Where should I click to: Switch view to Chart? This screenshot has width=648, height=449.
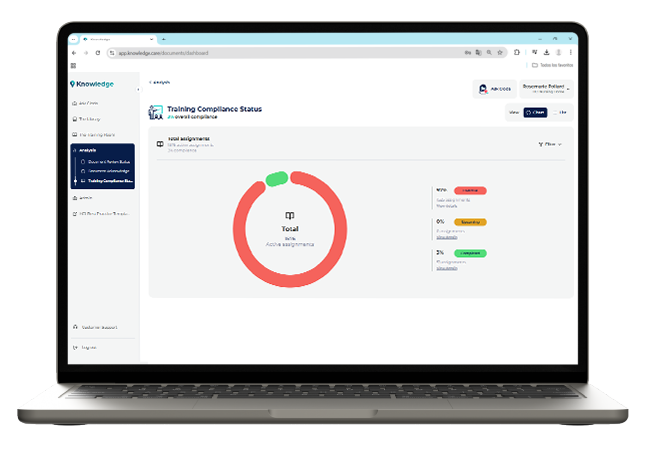tap(536, 113)
